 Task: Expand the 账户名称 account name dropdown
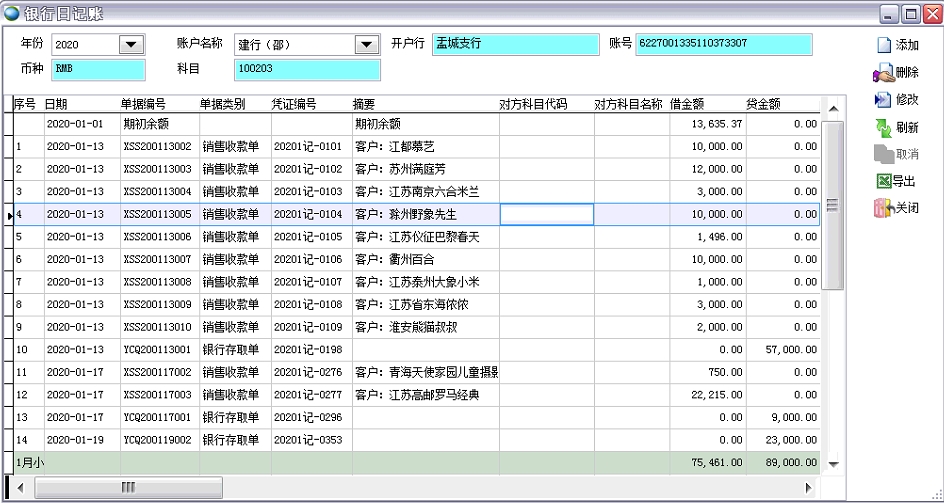click(366, 45)
